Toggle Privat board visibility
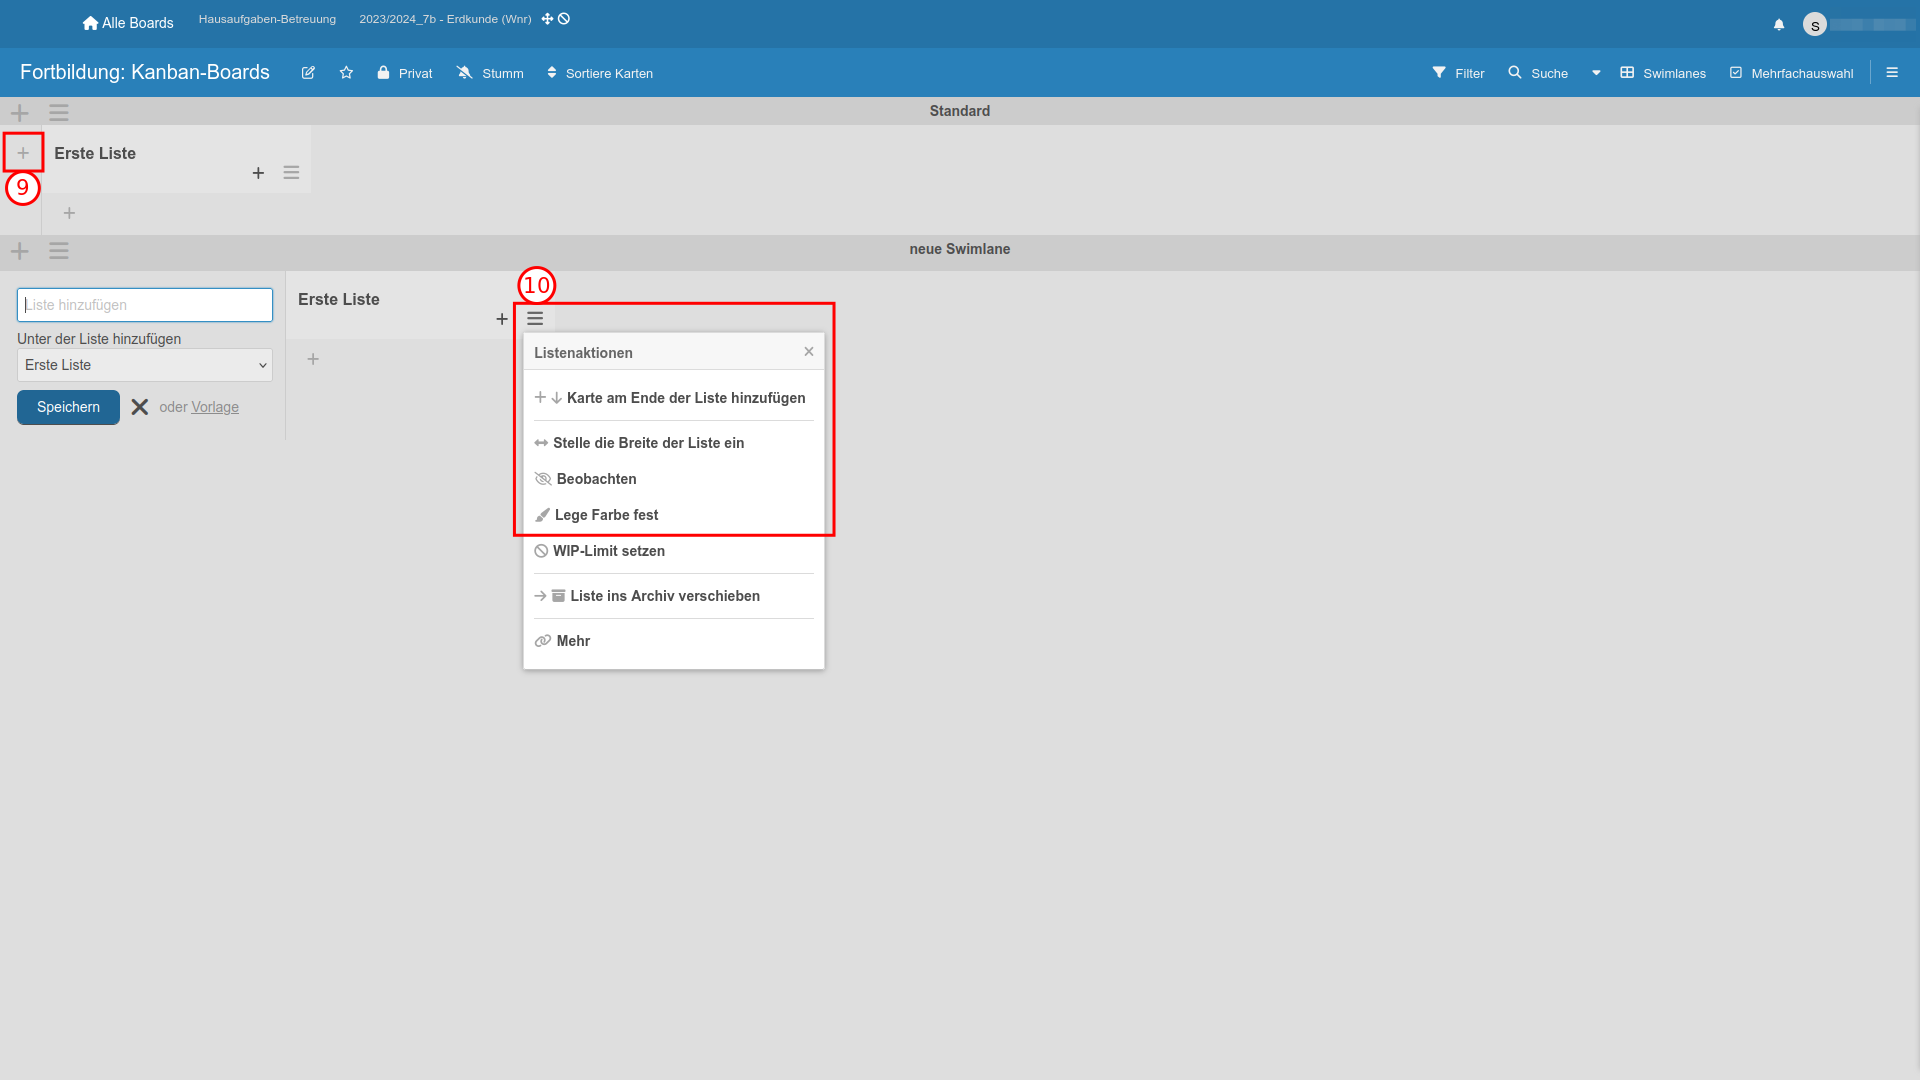 (405, 73)
